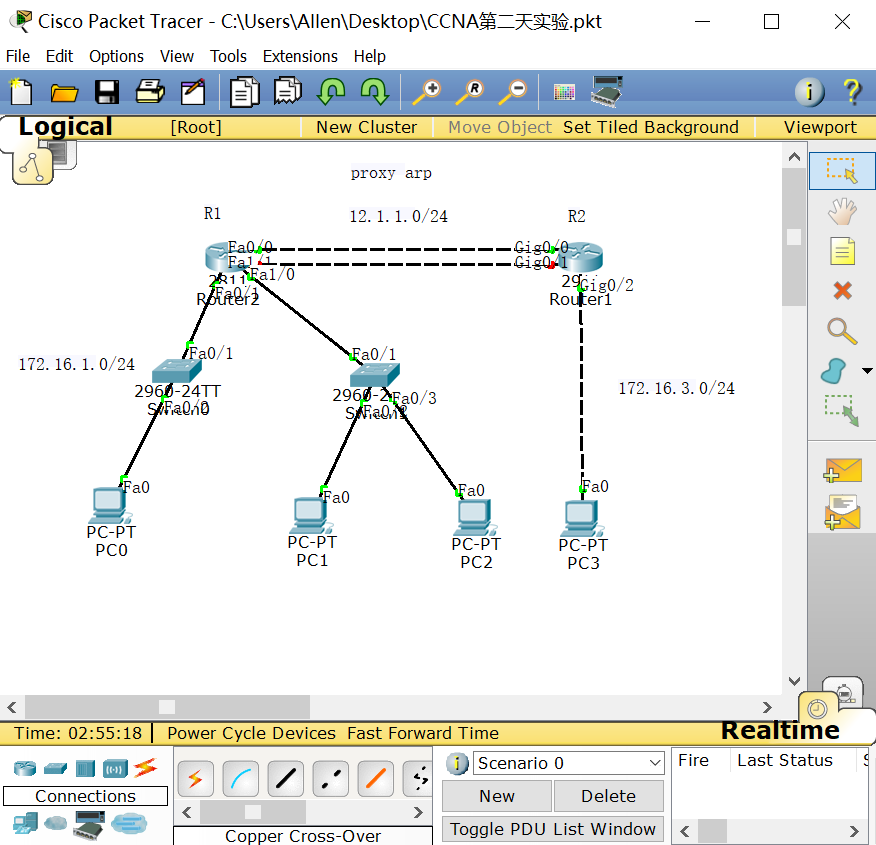
Task: Switch to Realtime mode tab
Action: point(780,730)
